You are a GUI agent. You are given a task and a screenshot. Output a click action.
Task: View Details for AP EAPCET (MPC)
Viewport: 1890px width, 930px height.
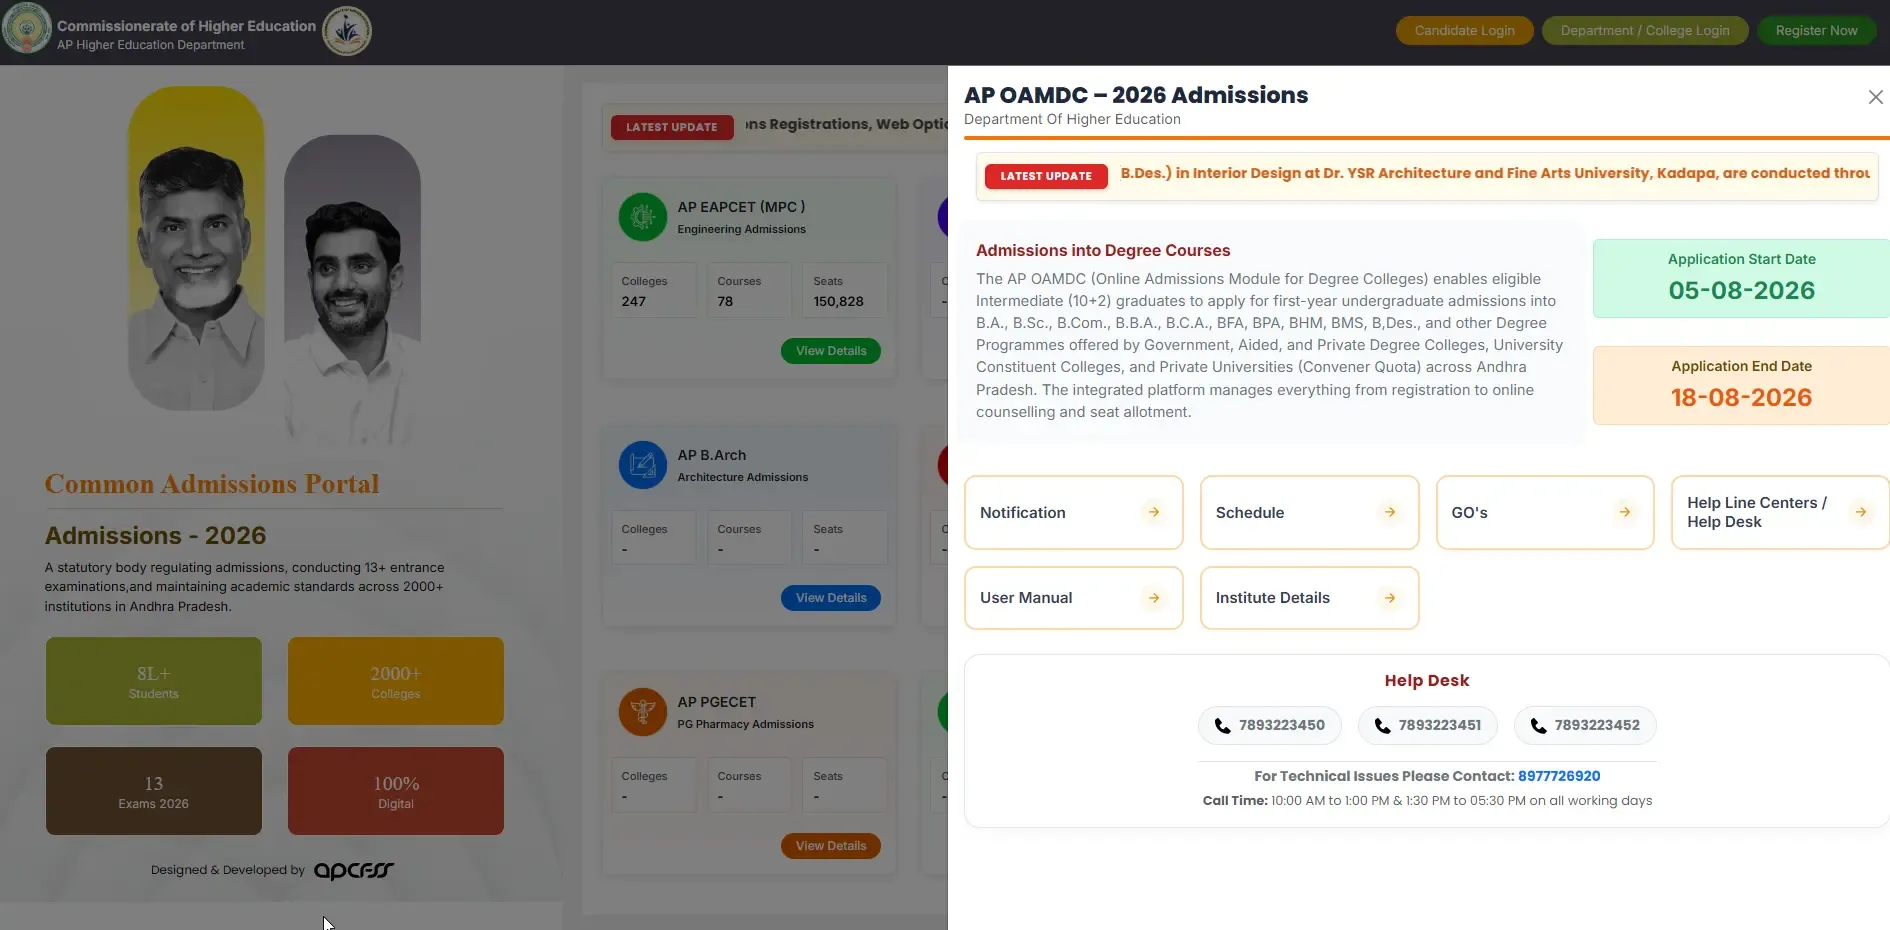coord(831,351)
